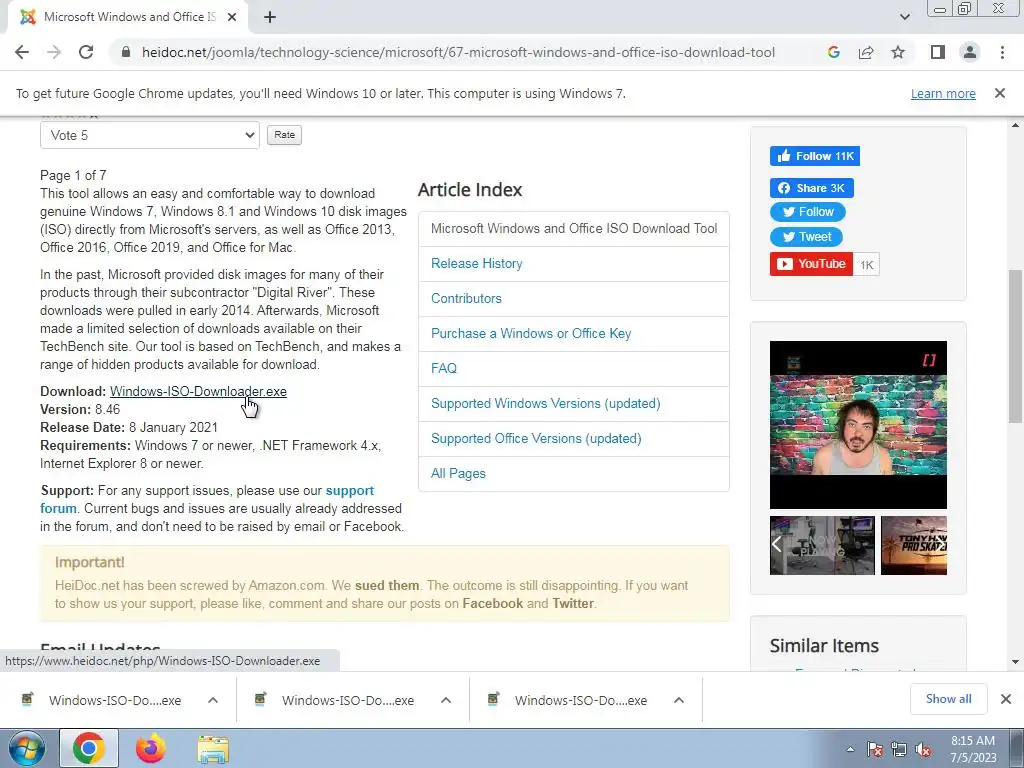Click the forward navigation arrow
Image resolution: width=1024 pixels, height=768 pixels.
click(54, 52)
